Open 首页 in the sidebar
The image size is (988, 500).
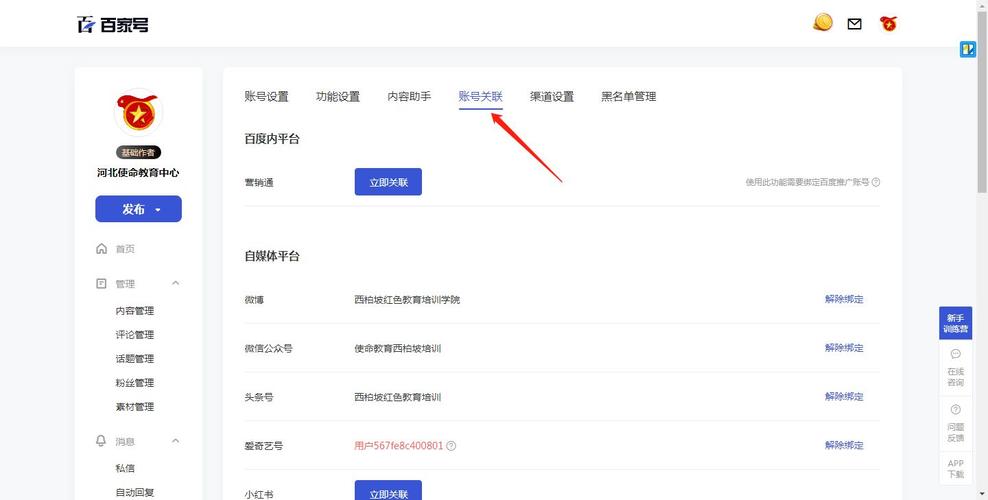[x=125, y=249]
